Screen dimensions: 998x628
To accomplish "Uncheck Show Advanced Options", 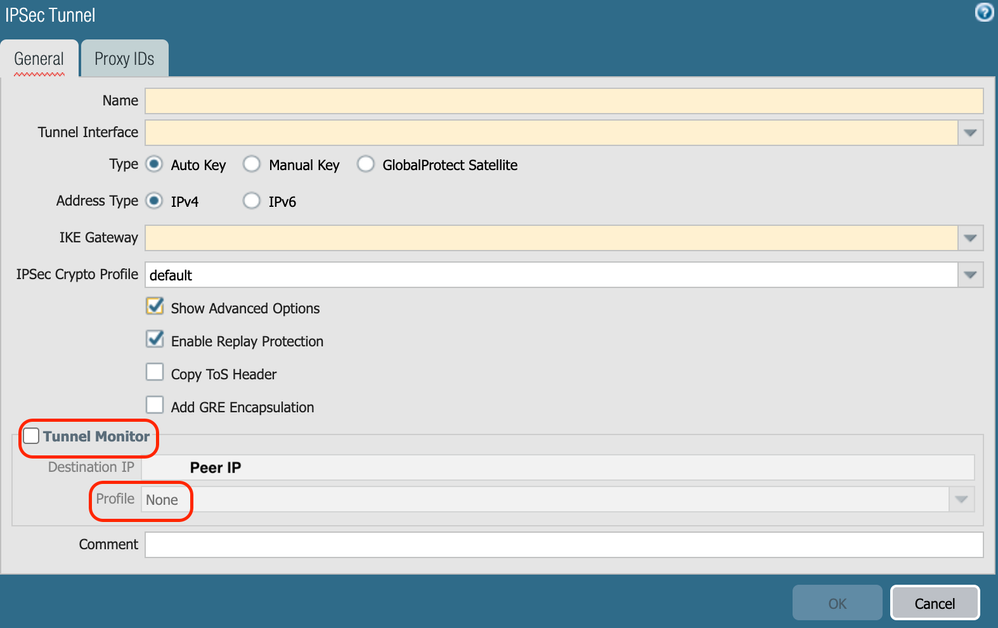I will (155, 307).
